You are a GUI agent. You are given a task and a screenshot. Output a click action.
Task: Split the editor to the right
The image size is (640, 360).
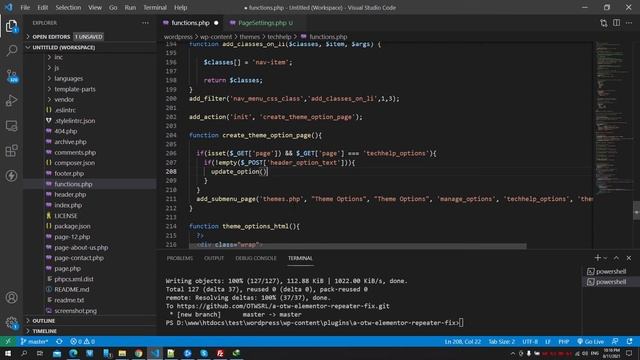[x=616, y=23]
